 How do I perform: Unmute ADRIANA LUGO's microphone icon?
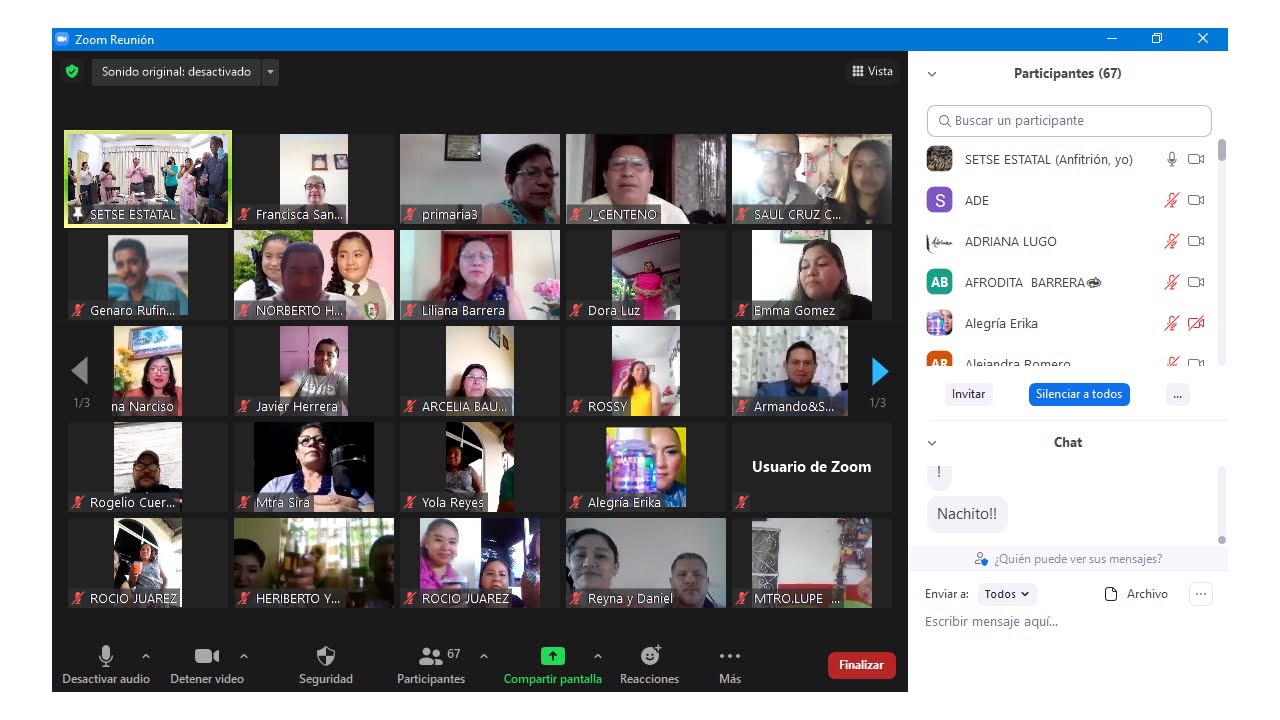coord(1172,241)
